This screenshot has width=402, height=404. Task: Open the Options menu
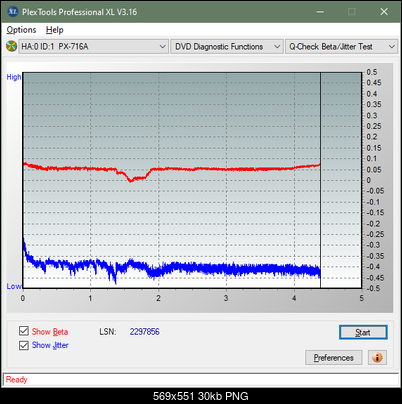pyautogui.click(x=21, y=30)
